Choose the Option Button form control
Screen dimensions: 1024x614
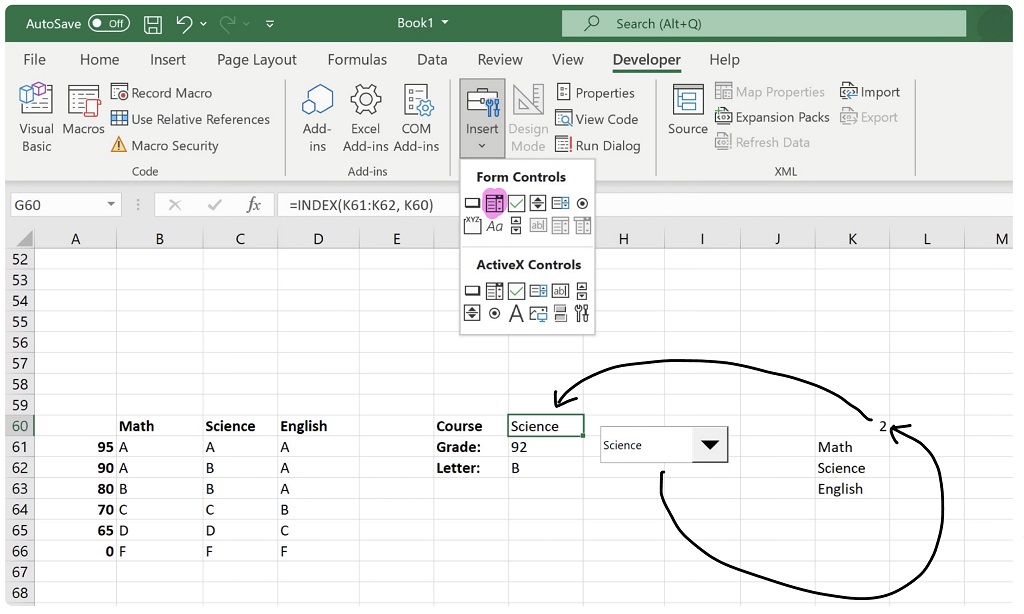coord(582,203)
